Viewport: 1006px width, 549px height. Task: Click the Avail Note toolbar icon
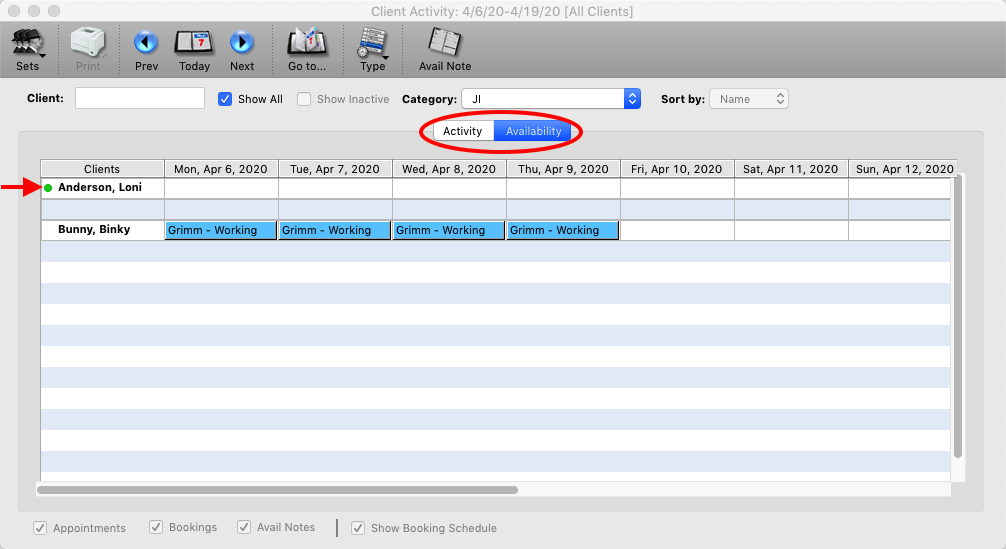coord(445,49)
